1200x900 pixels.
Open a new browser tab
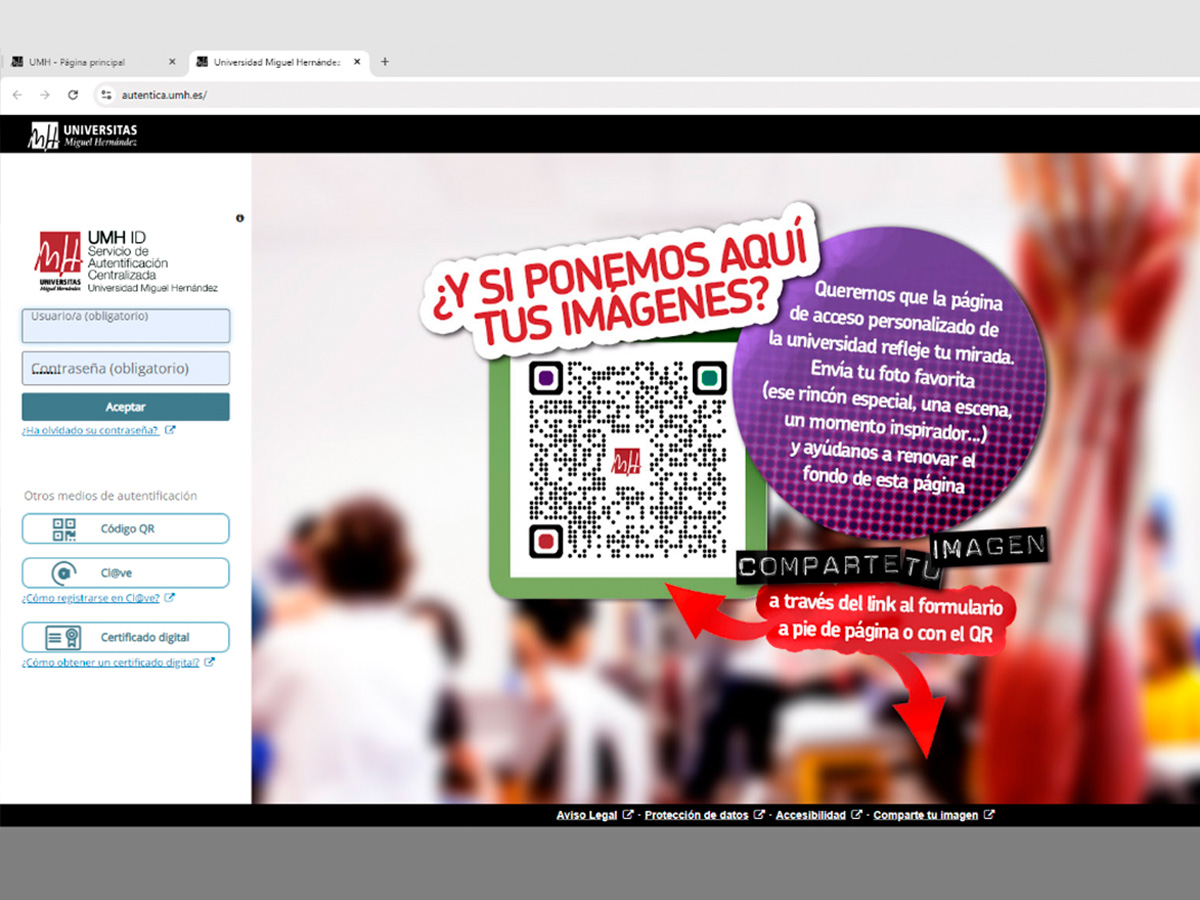(x=385, y=62)
